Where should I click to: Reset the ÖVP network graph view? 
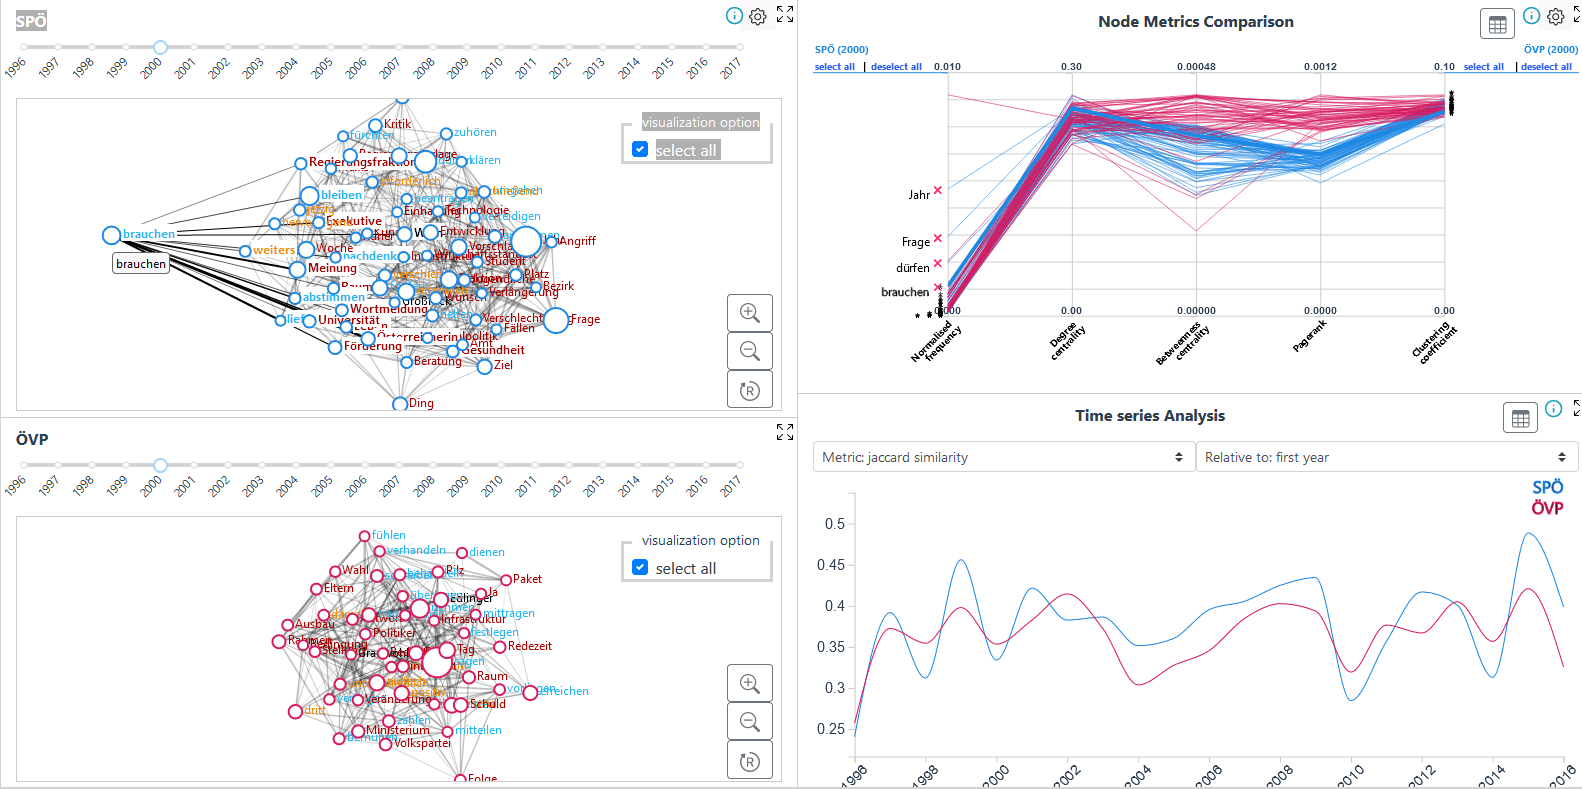(750, 761)
